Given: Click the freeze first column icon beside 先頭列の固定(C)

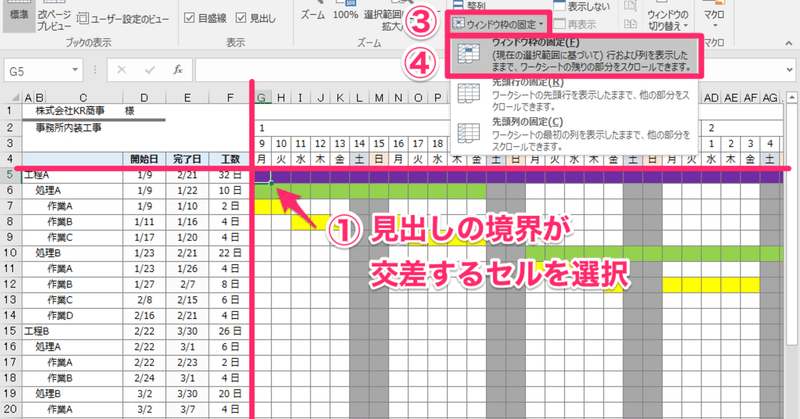Looking at the screenshot, I should pos(468,133).
